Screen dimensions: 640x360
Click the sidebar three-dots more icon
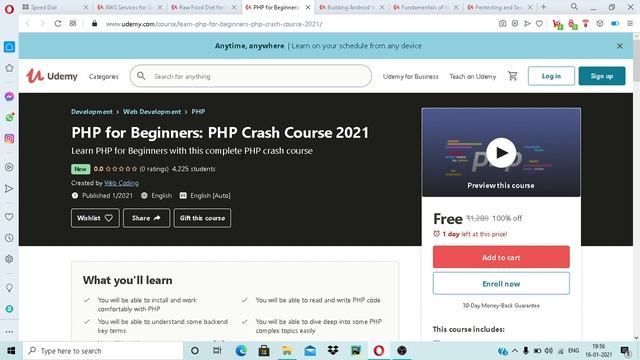(x=9, y=332)
